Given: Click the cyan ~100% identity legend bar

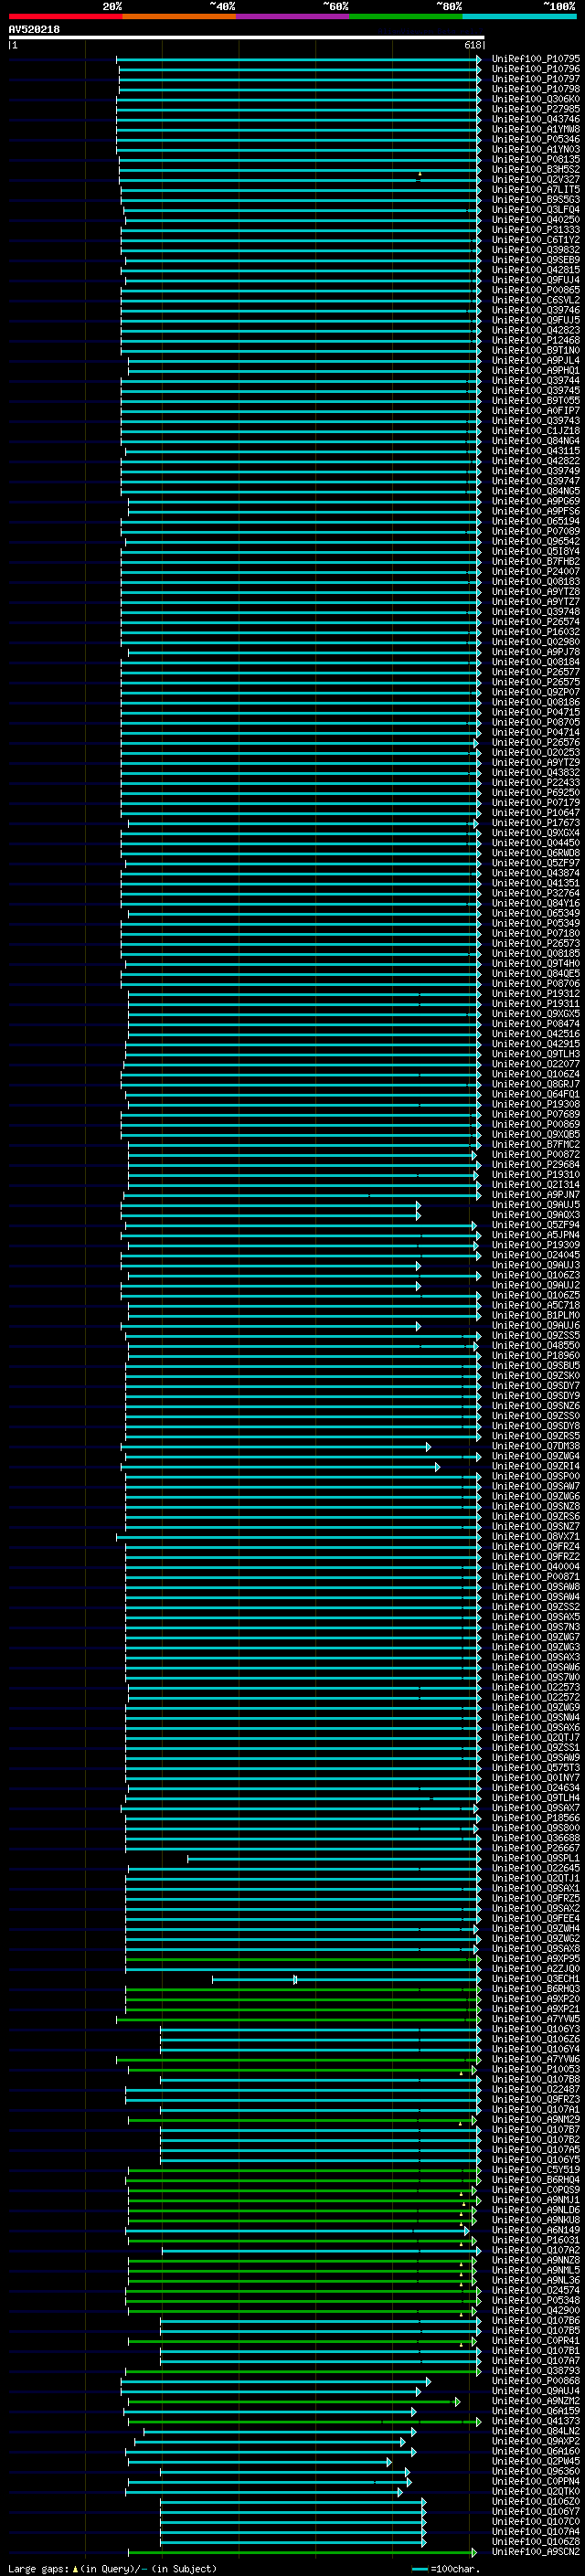Looking at the screenshot, I should pyautogui.click(x=519, y=16).
